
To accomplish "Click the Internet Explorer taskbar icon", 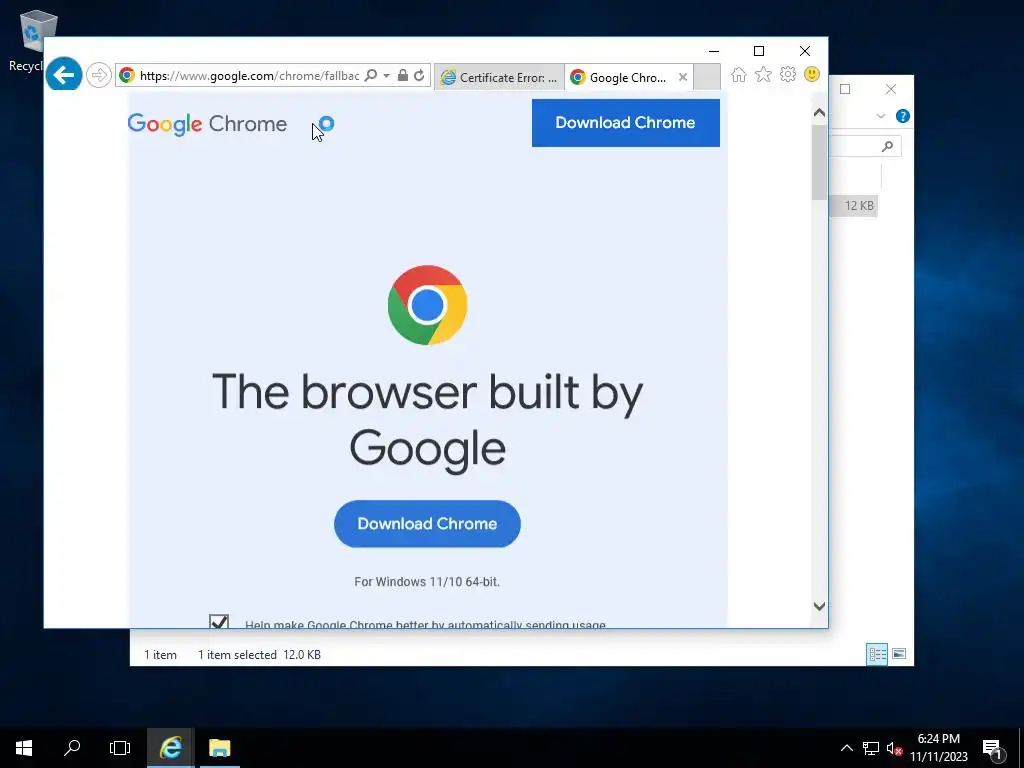I will pos(170,748).
